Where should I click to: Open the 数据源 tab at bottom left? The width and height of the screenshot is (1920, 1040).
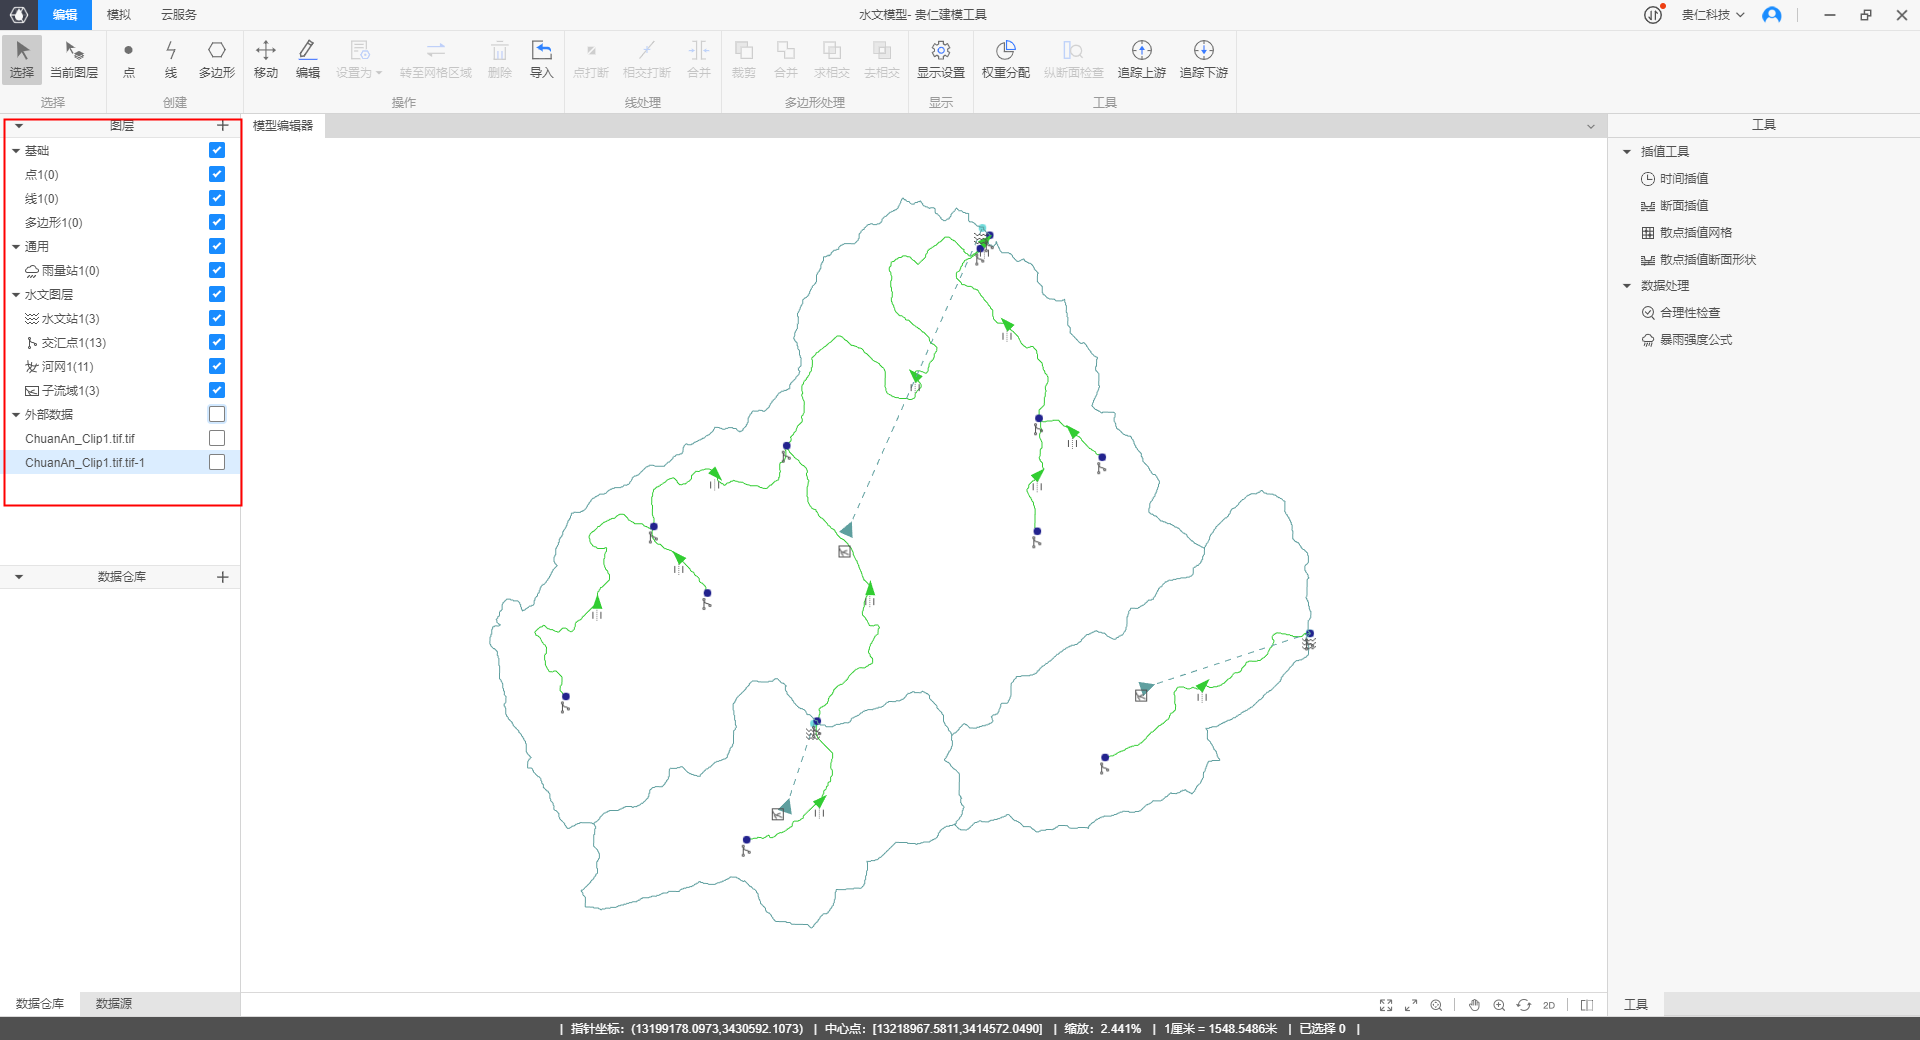pyautogui.click(x=114, y=1003)
